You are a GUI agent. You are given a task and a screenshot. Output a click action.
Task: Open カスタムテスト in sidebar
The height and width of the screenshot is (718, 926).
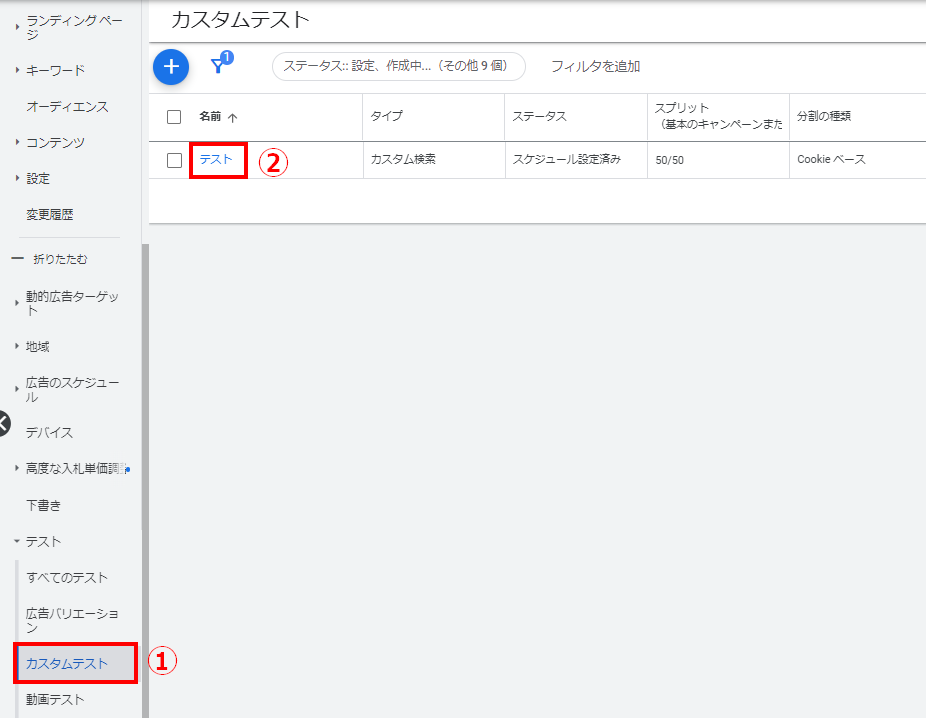tap(67, 663)
